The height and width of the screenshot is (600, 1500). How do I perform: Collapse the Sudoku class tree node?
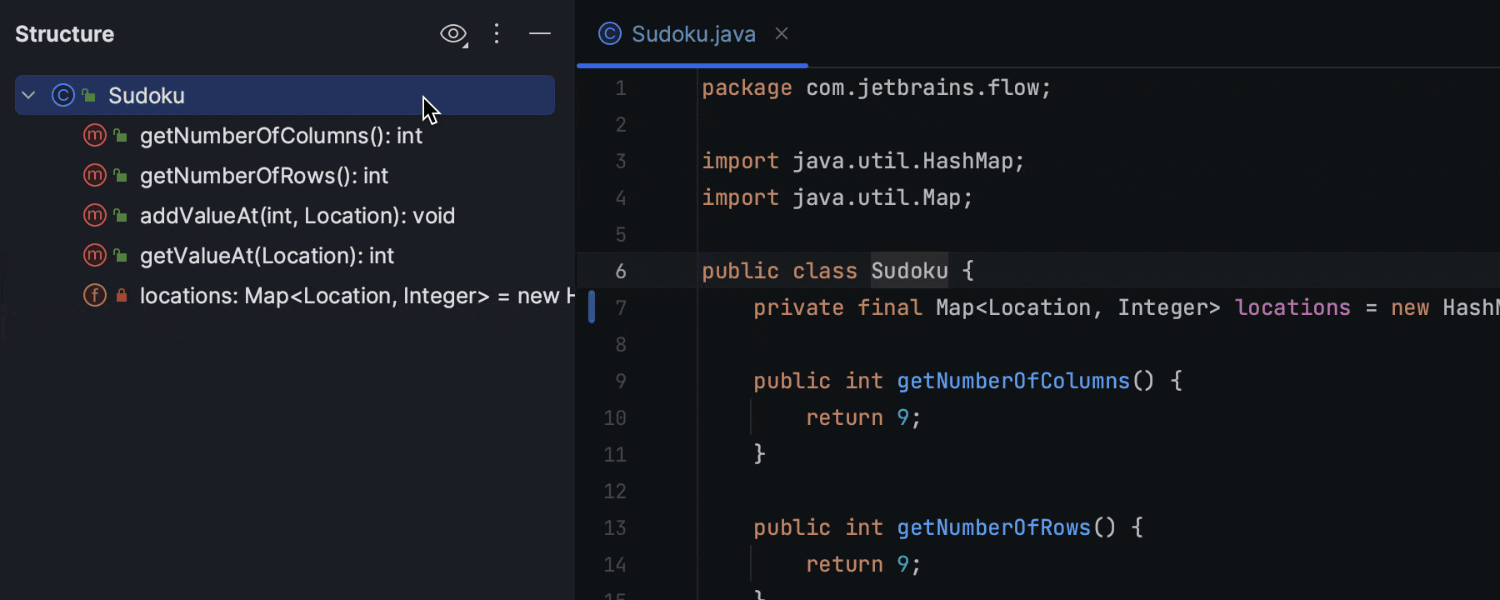pos(29,96)
